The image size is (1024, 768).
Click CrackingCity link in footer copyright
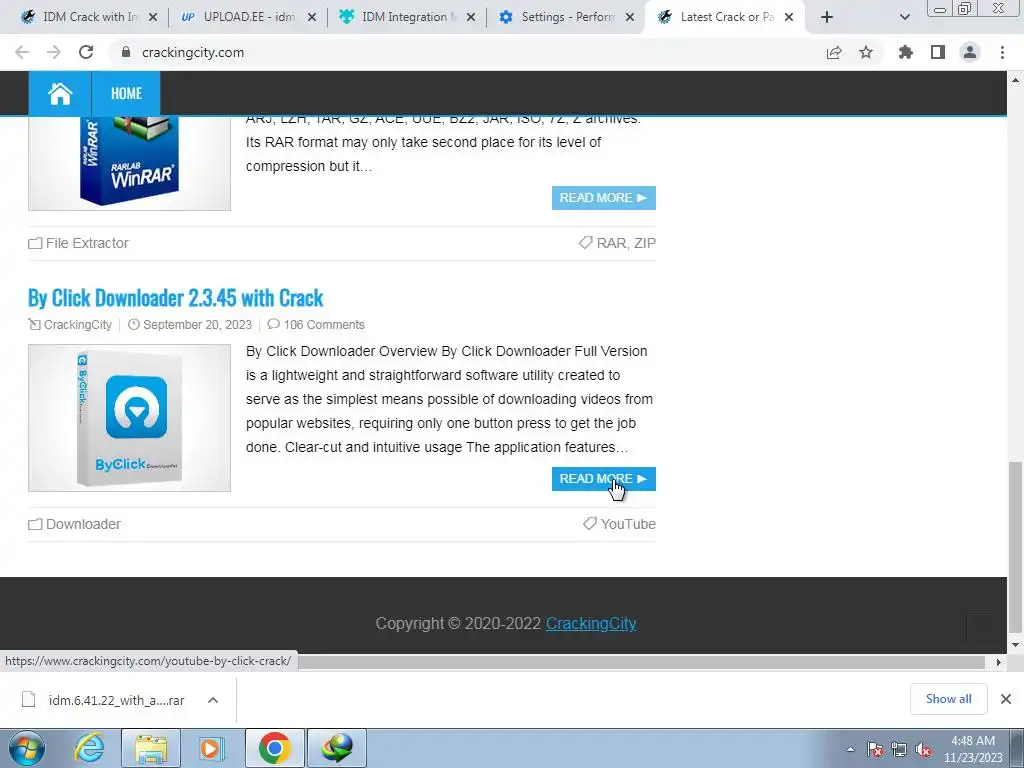[591, 624]
